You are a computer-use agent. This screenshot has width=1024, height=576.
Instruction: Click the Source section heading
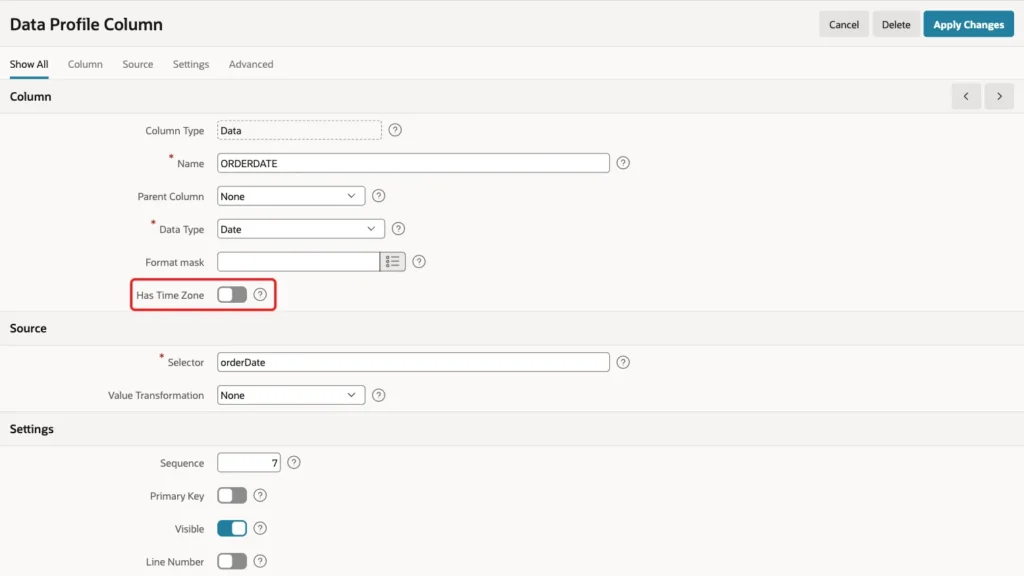[28, 328]
